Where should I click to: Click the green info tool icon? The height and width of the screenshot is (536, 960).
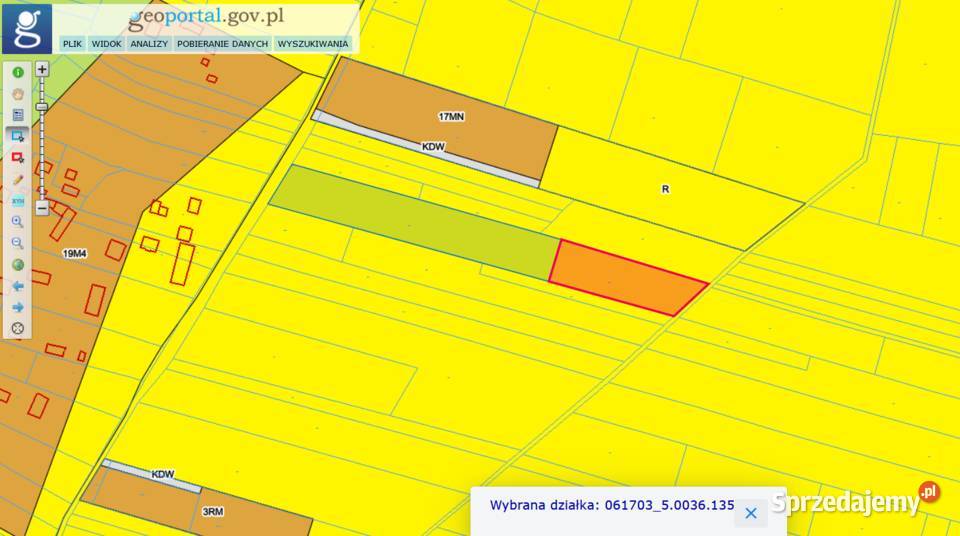(x=17, y=72)
